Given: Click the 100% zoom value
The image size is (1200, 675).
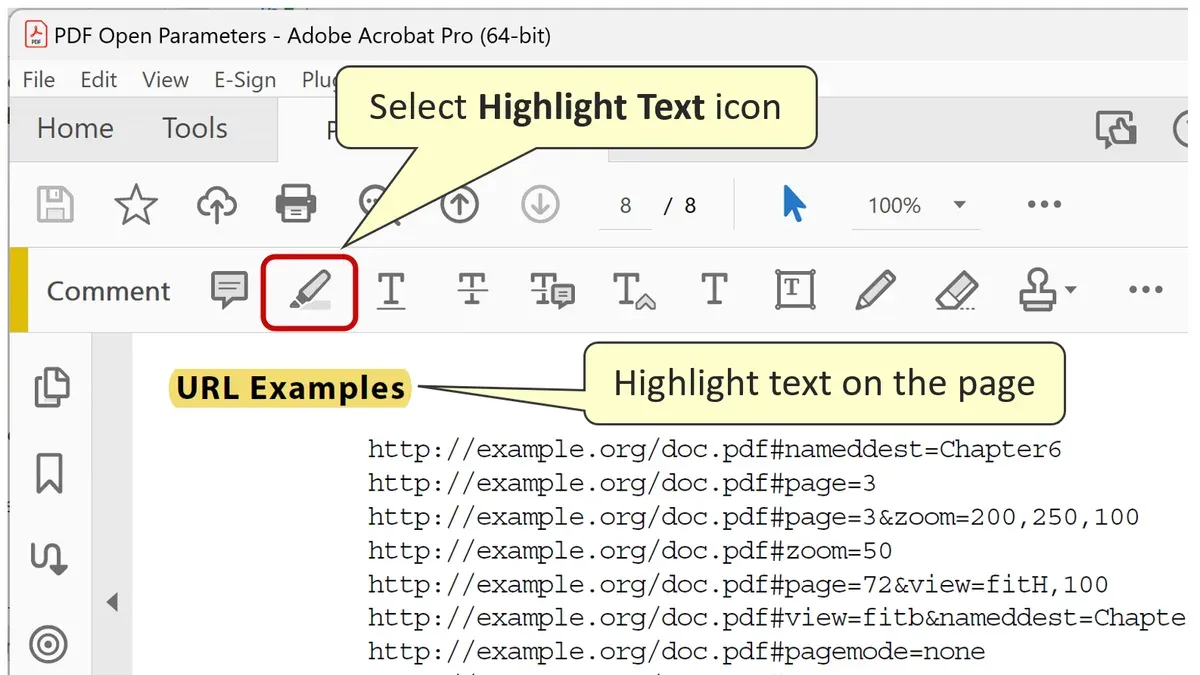Looking at the screenshot, I should coord(894,206).
